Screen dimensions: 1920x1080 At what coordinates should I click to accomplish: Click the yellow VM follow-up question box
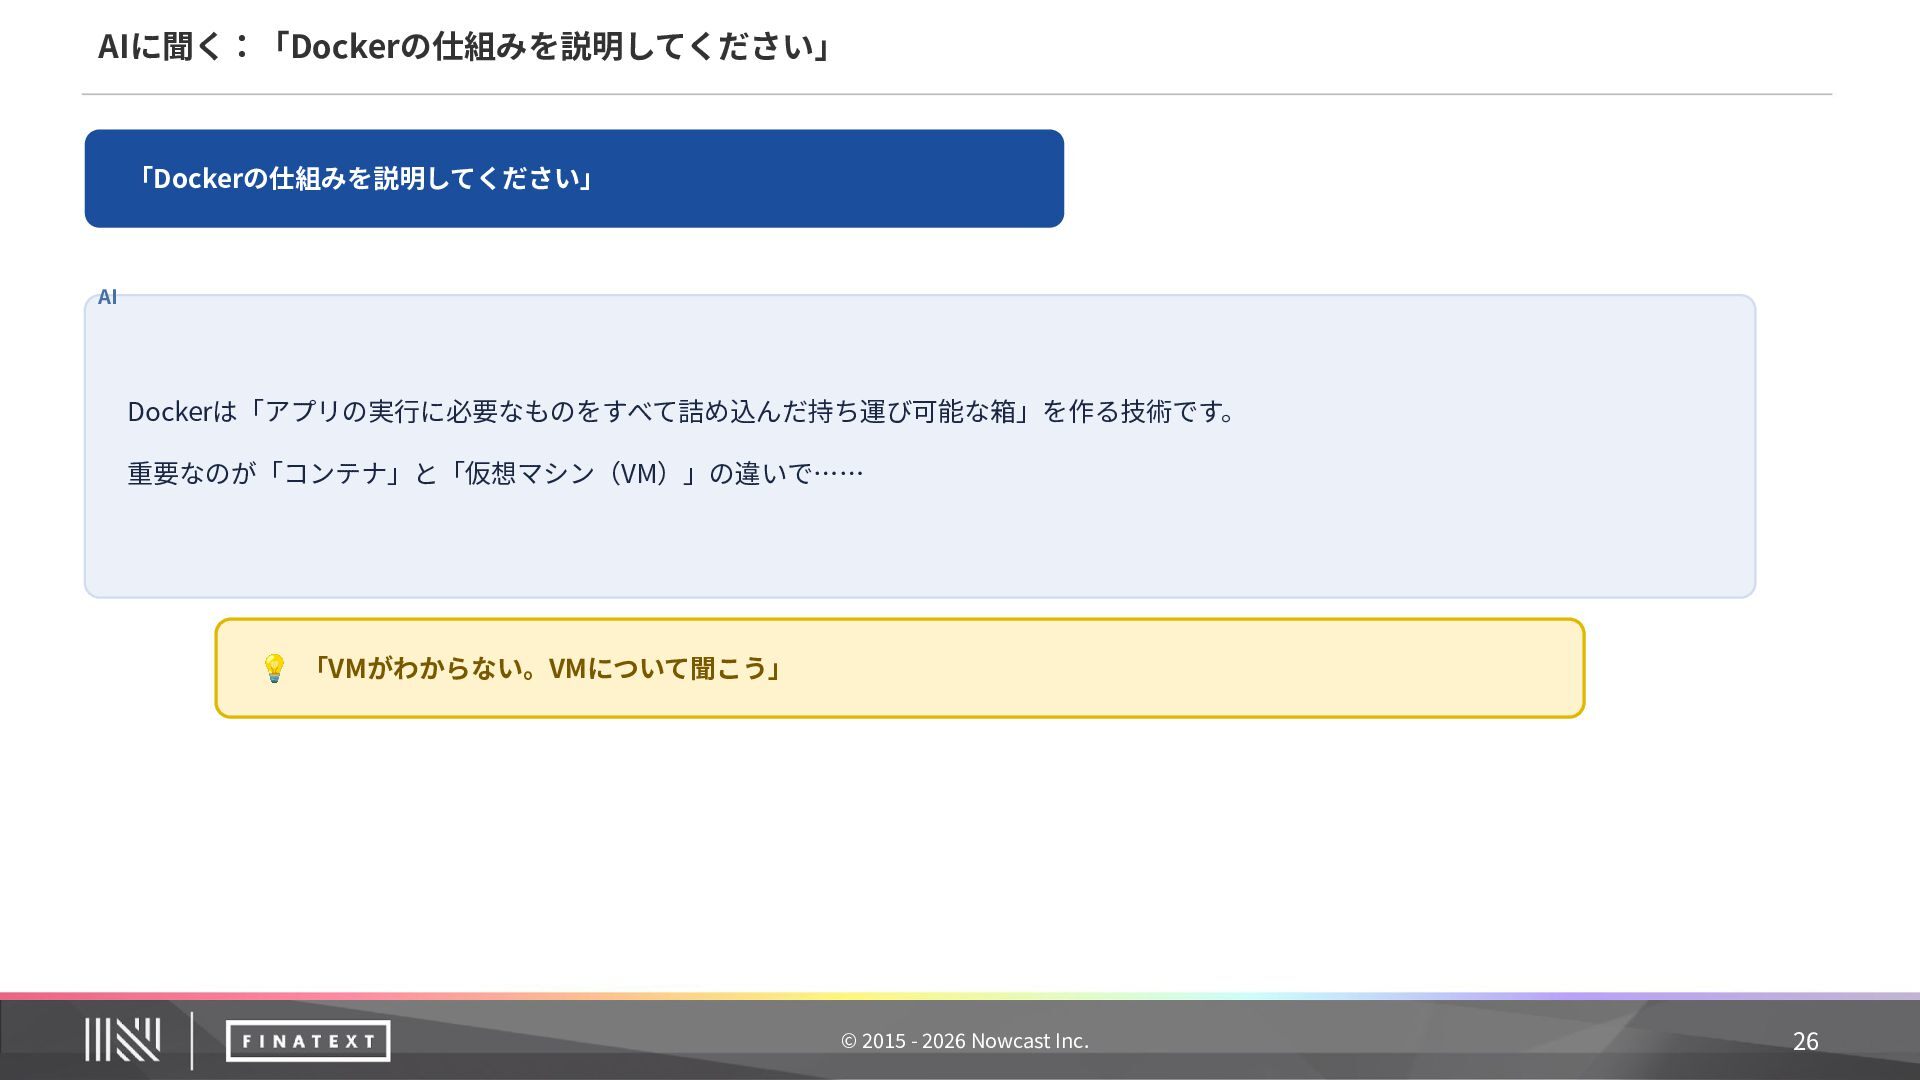tap(900, 668)
